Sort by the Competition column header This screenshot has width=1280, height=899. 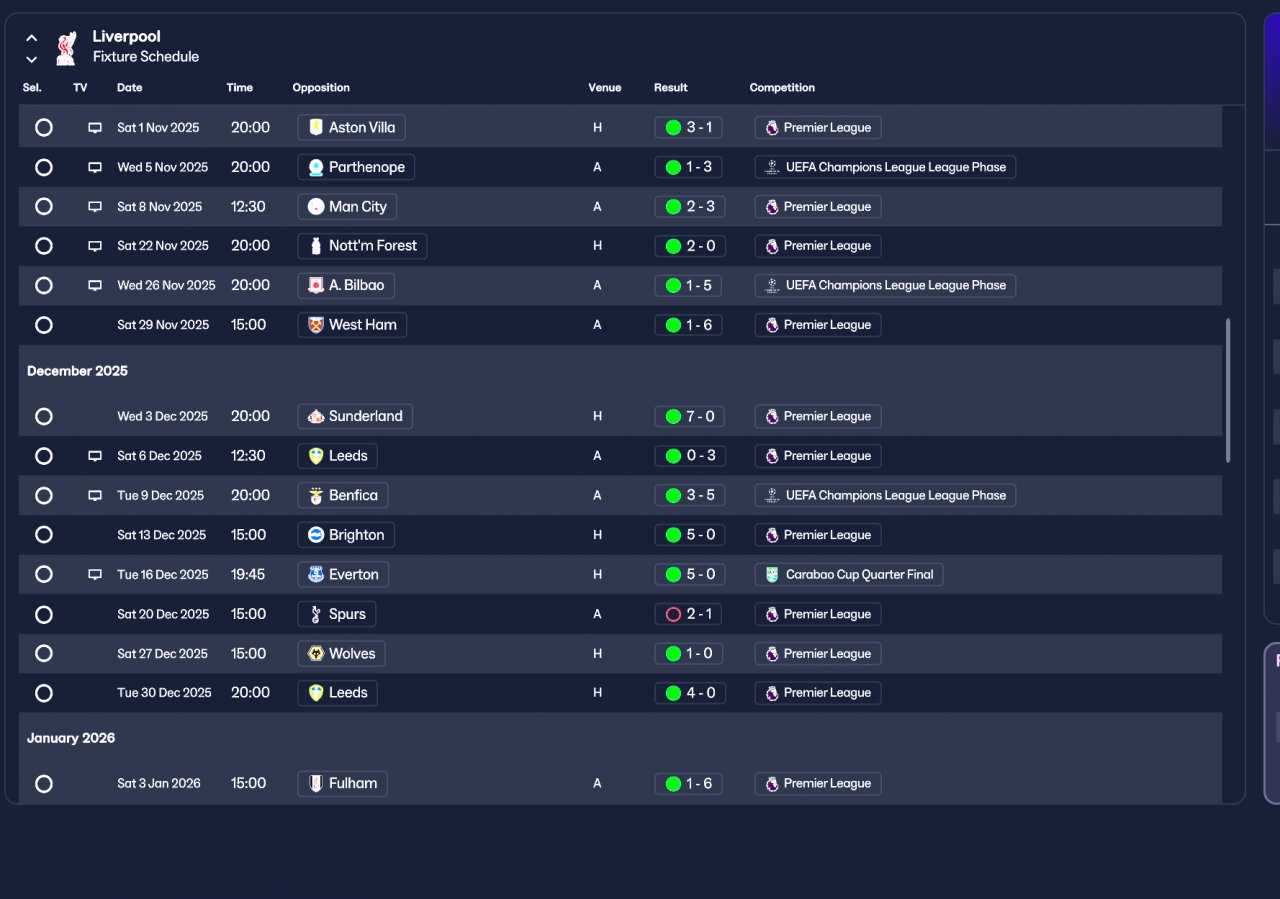[x=782, y=88]
